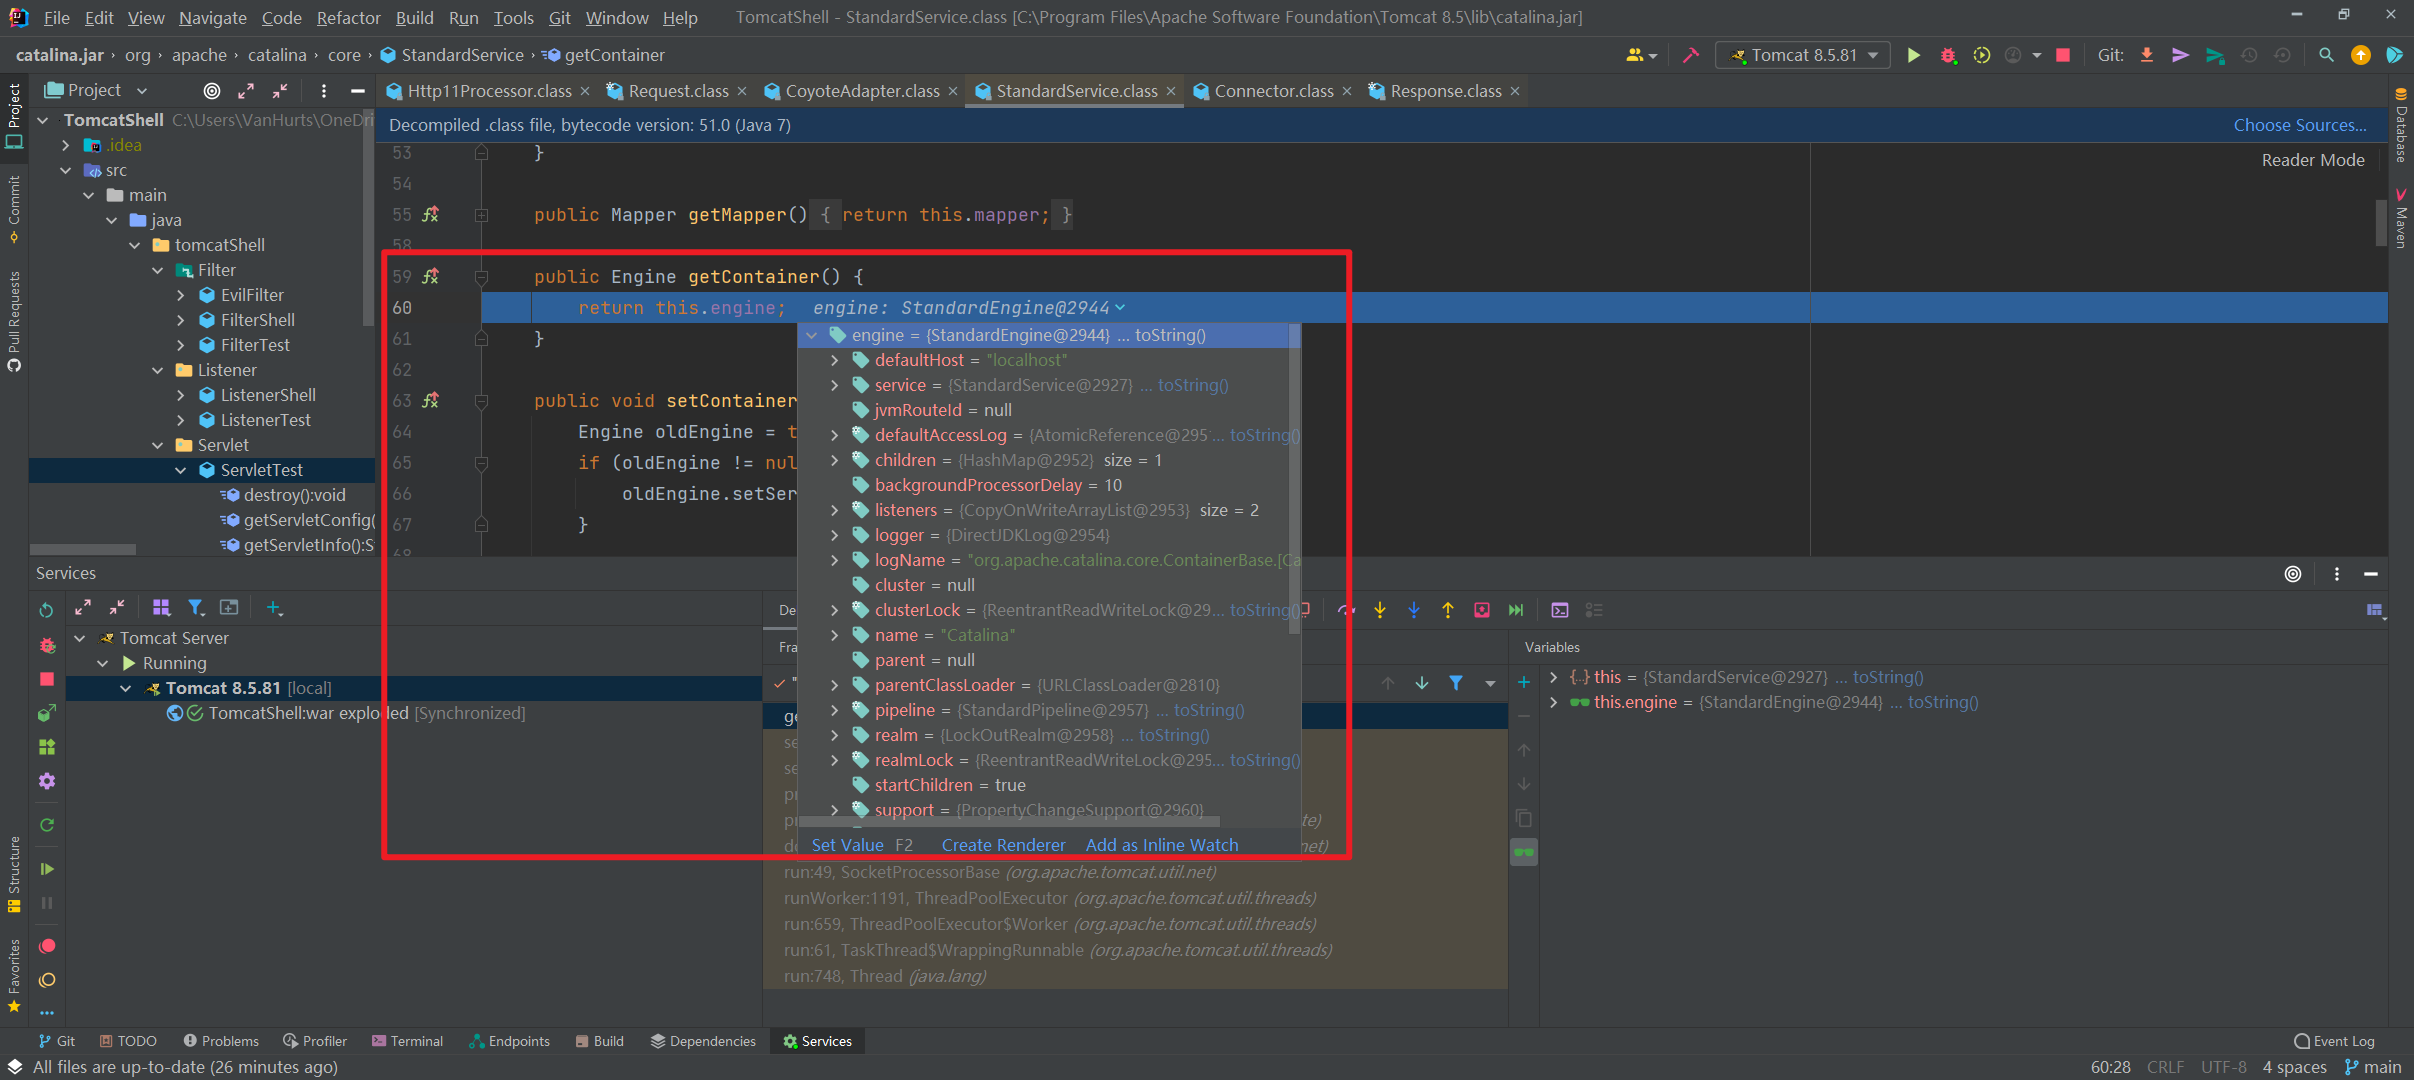Push commits using the Git push icon
Screen dimensions: 2414x1080
point(2180,56)
